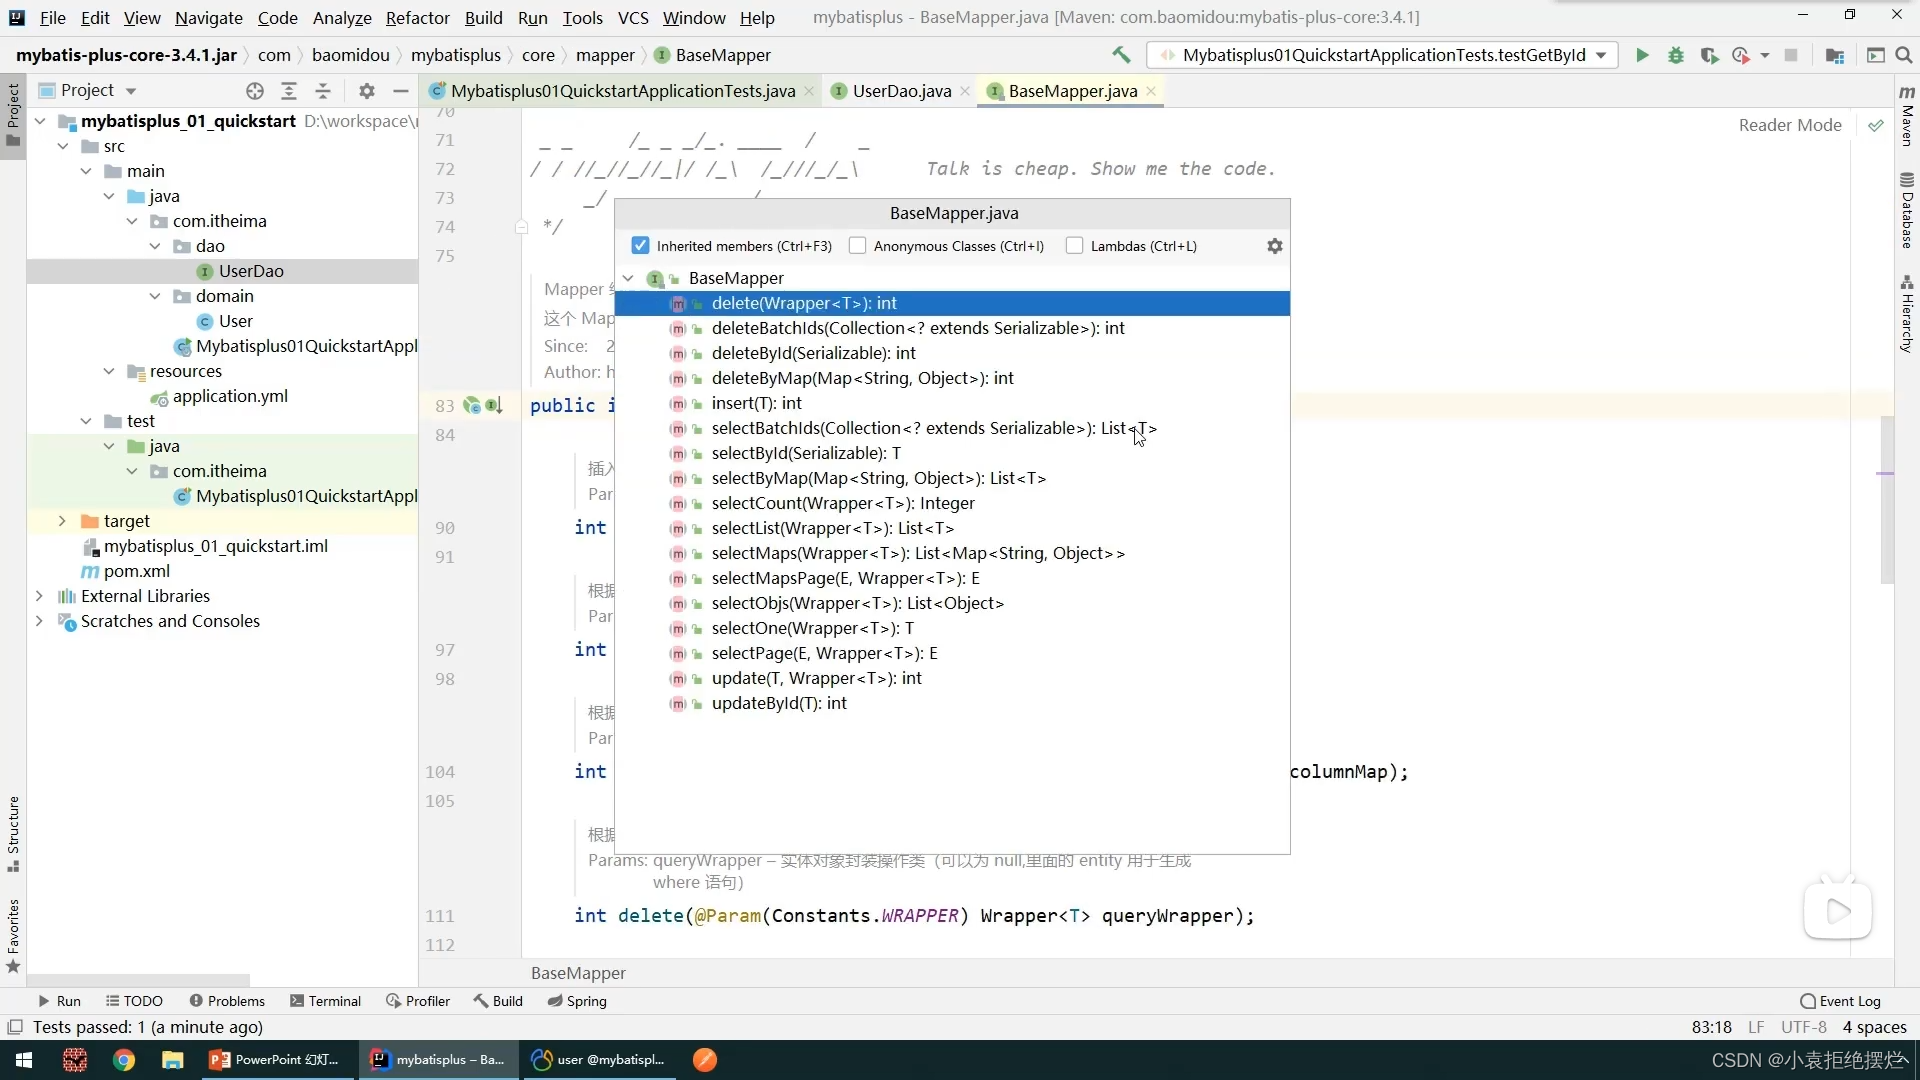Enable Anonymous Classes checkbox

[857, 246]
